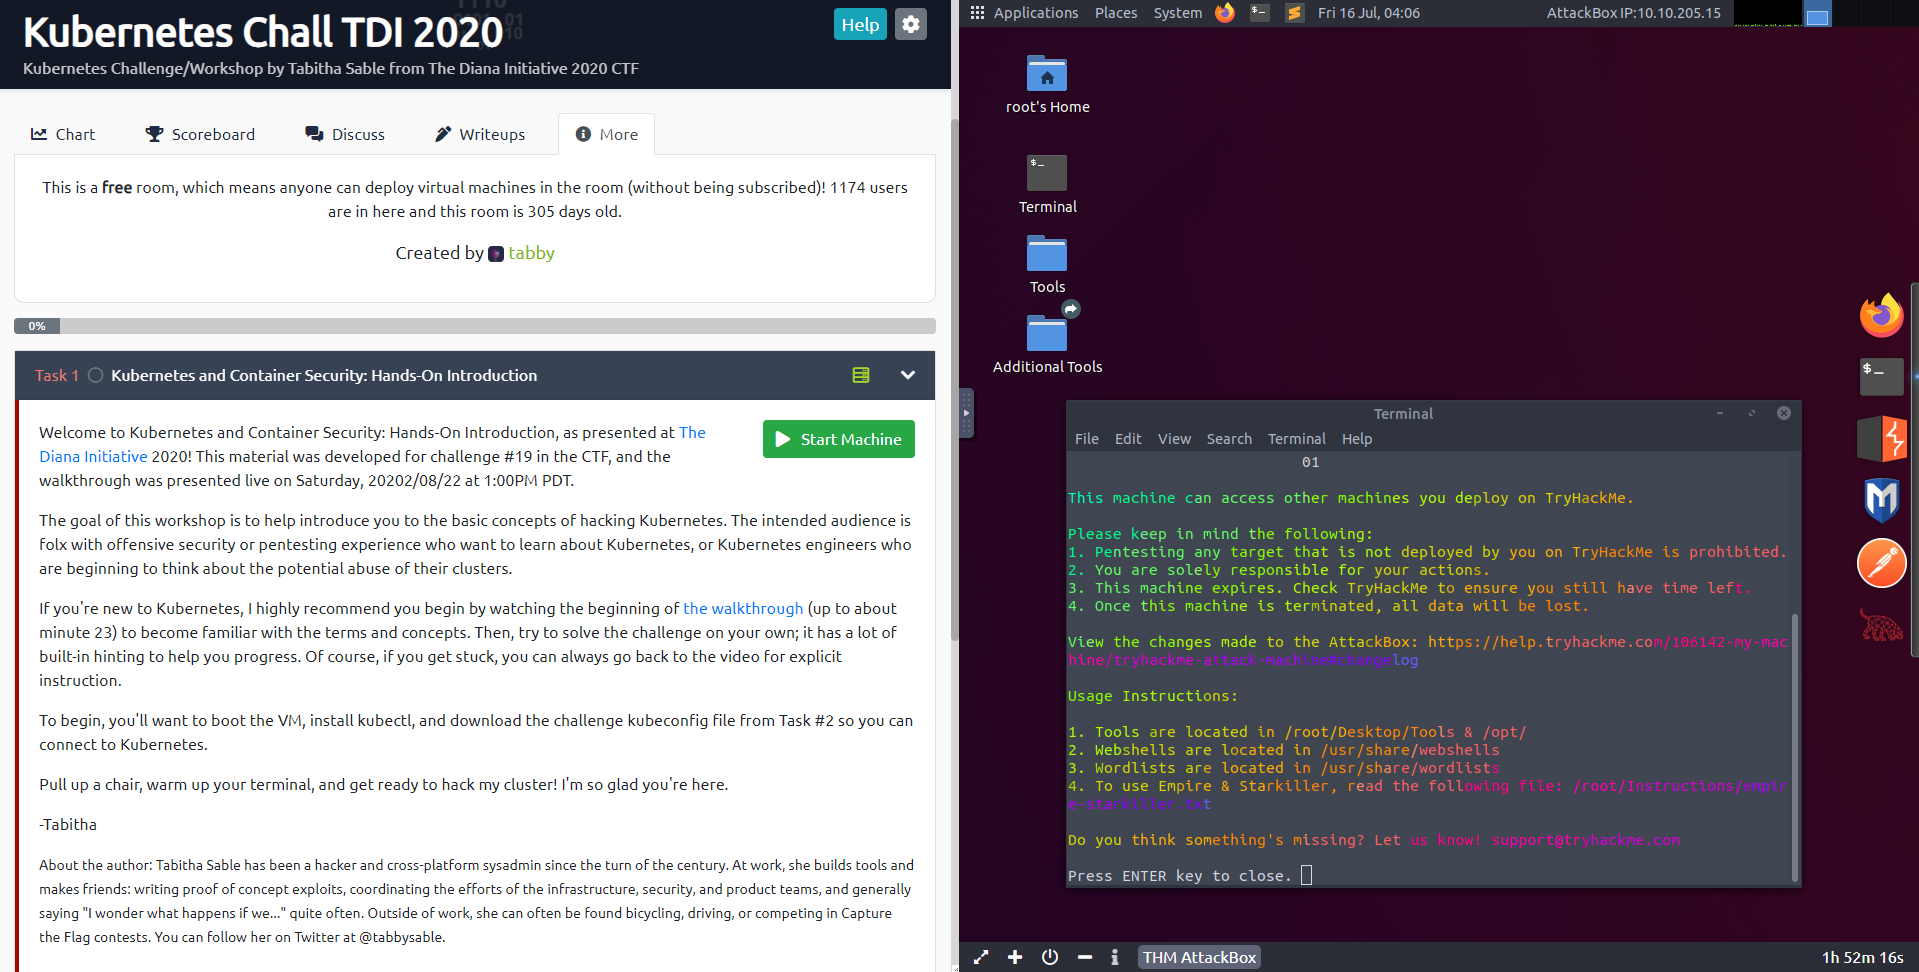Open the Help button in room header
Screen dimensions: 1919x972
[x=860, y=24]
